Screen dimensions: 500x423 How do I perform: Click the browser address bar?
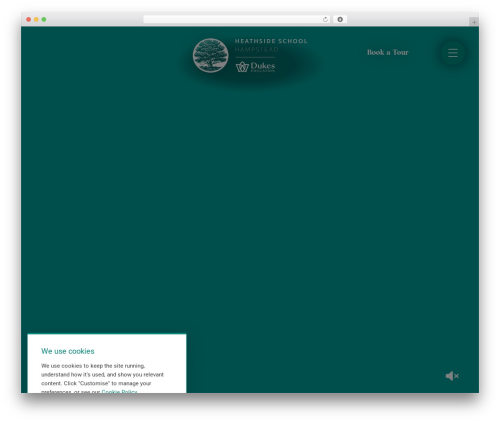pyautogui.click(x=237, y=19)
